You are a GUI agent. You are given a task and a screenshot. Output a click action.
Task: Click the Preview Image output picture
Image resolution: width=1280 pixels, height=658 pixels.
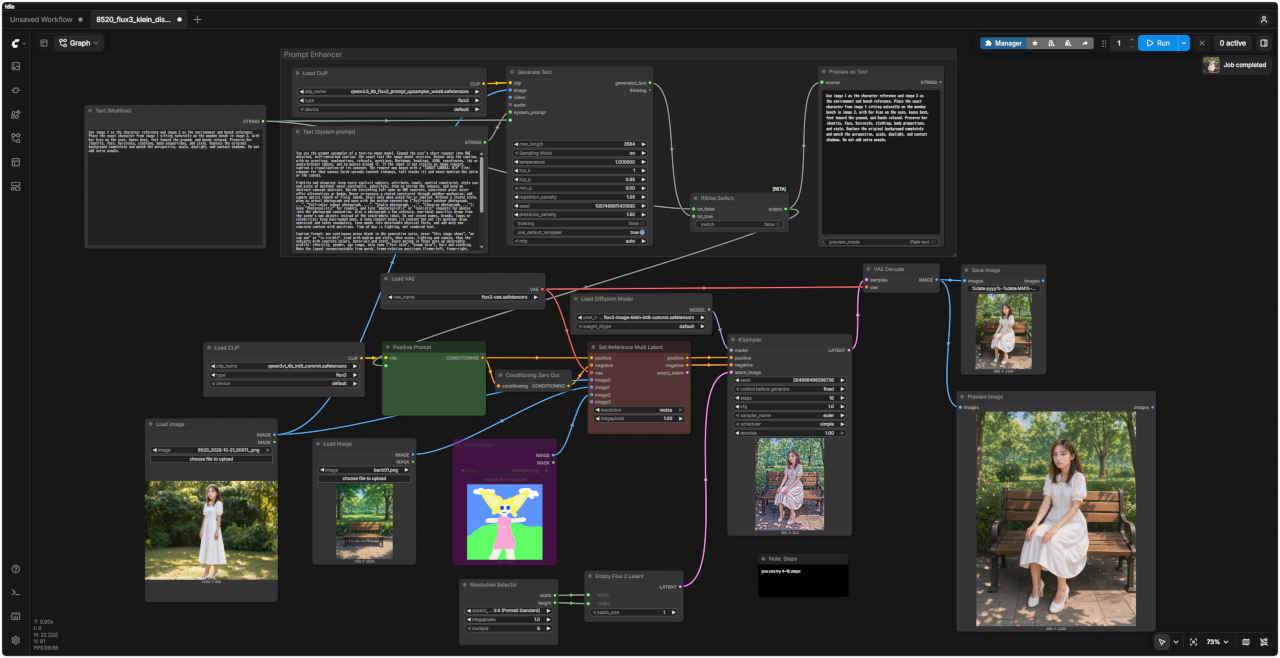coord(1056,518)
